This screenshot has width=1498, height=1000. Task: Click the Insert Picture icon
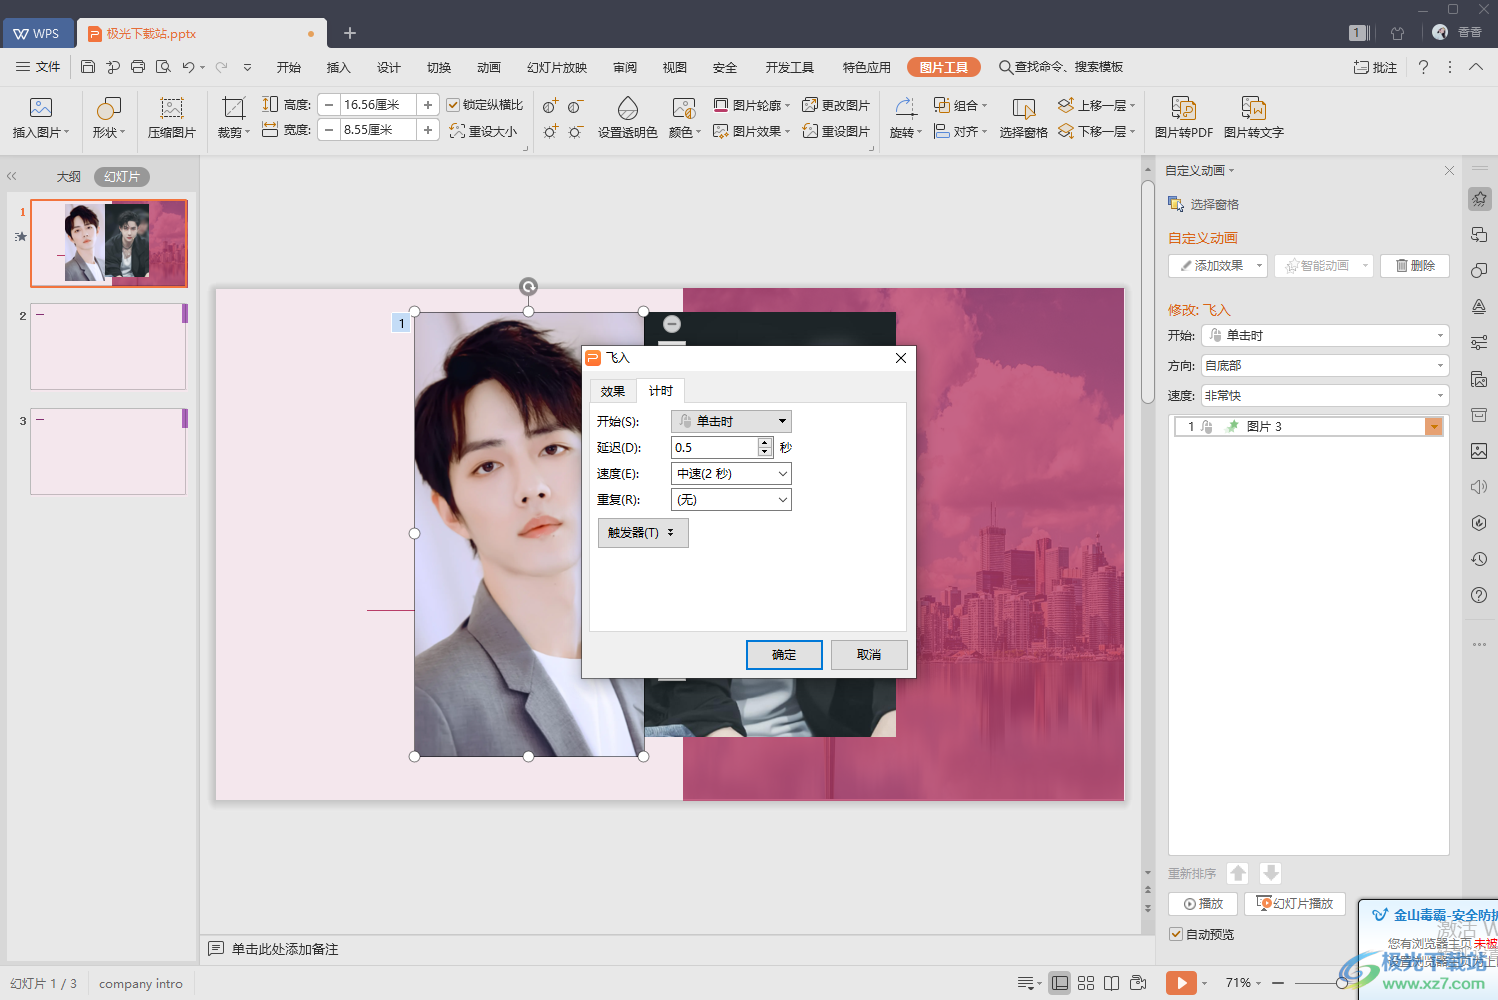pyautogui.click(x=41, y=108)
